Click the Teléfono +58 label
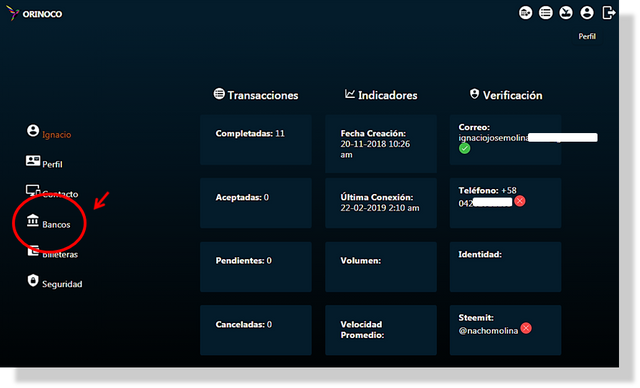 [487, 191]
